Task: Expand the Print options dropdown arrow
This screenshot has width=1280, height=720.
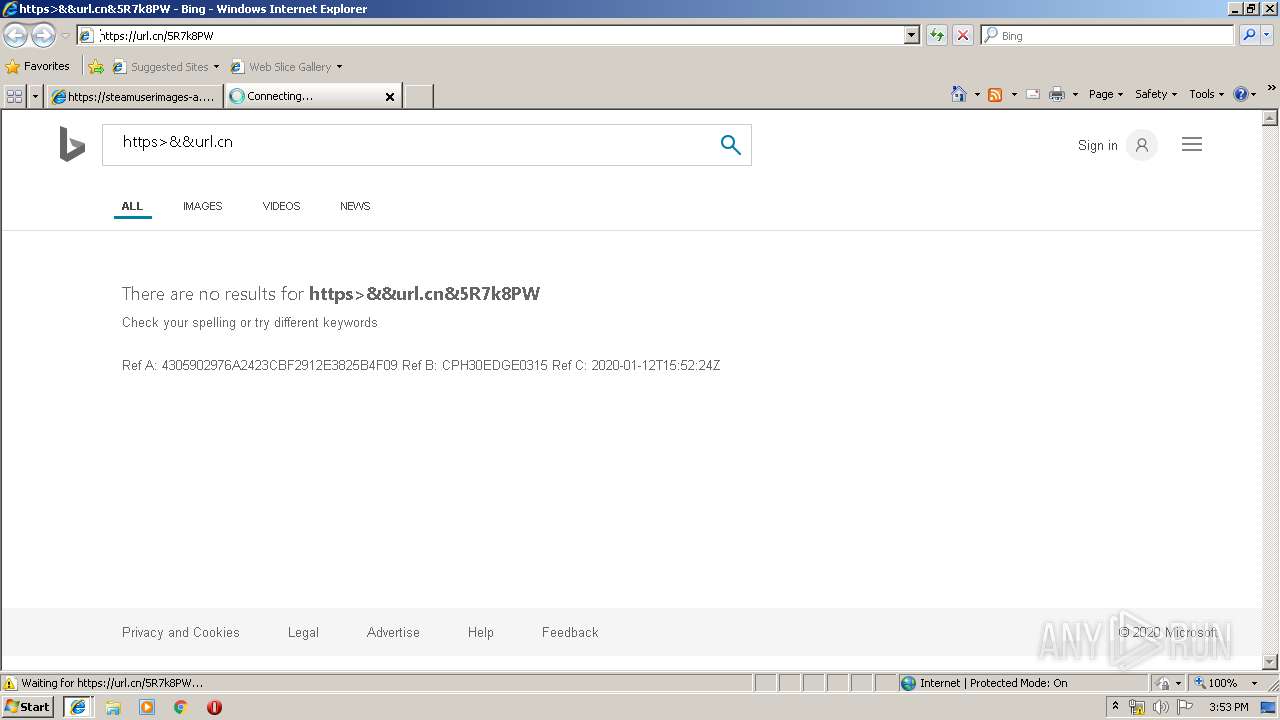Action: click(x=1075, y=94)
